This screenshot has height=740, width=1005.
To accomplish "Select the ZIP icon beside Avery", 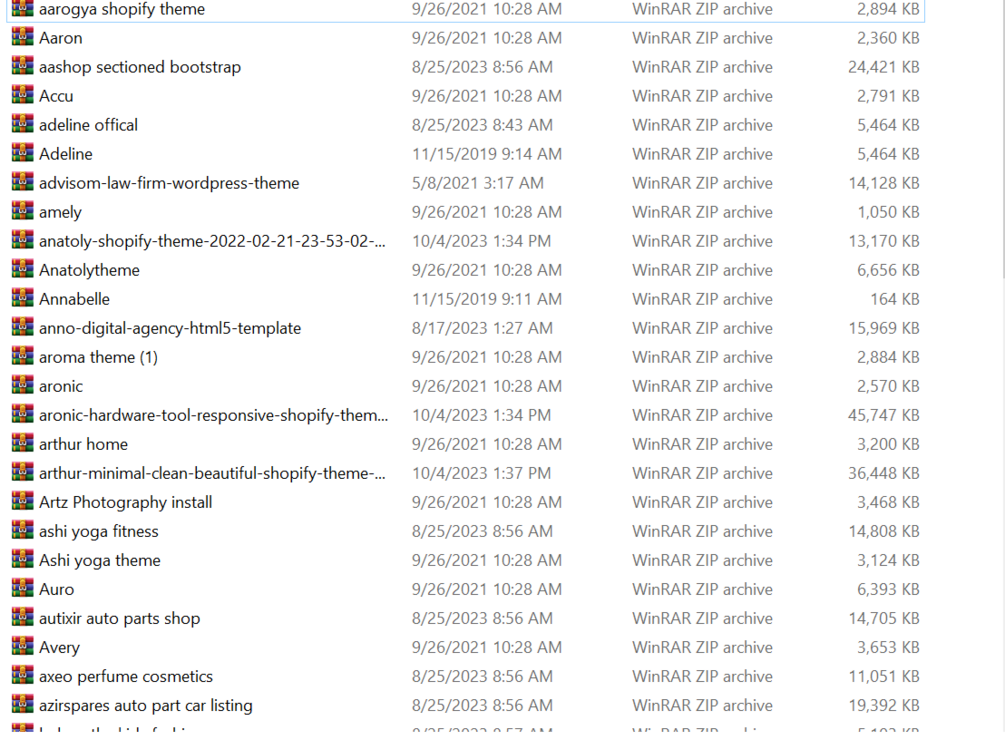I will (x=22, y=646).
